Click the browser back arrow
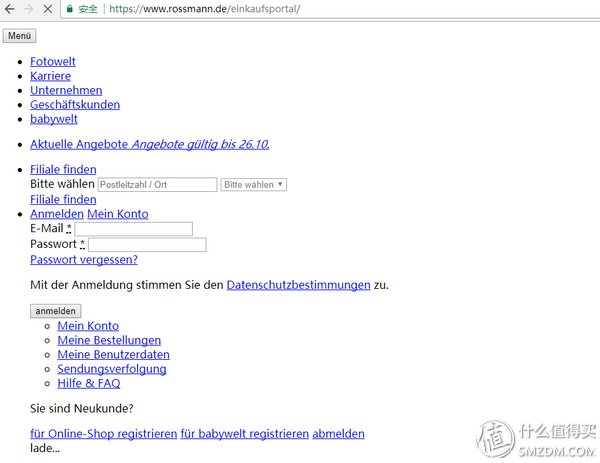The width and height of the screenshot is (600, 463). point(10,9)
